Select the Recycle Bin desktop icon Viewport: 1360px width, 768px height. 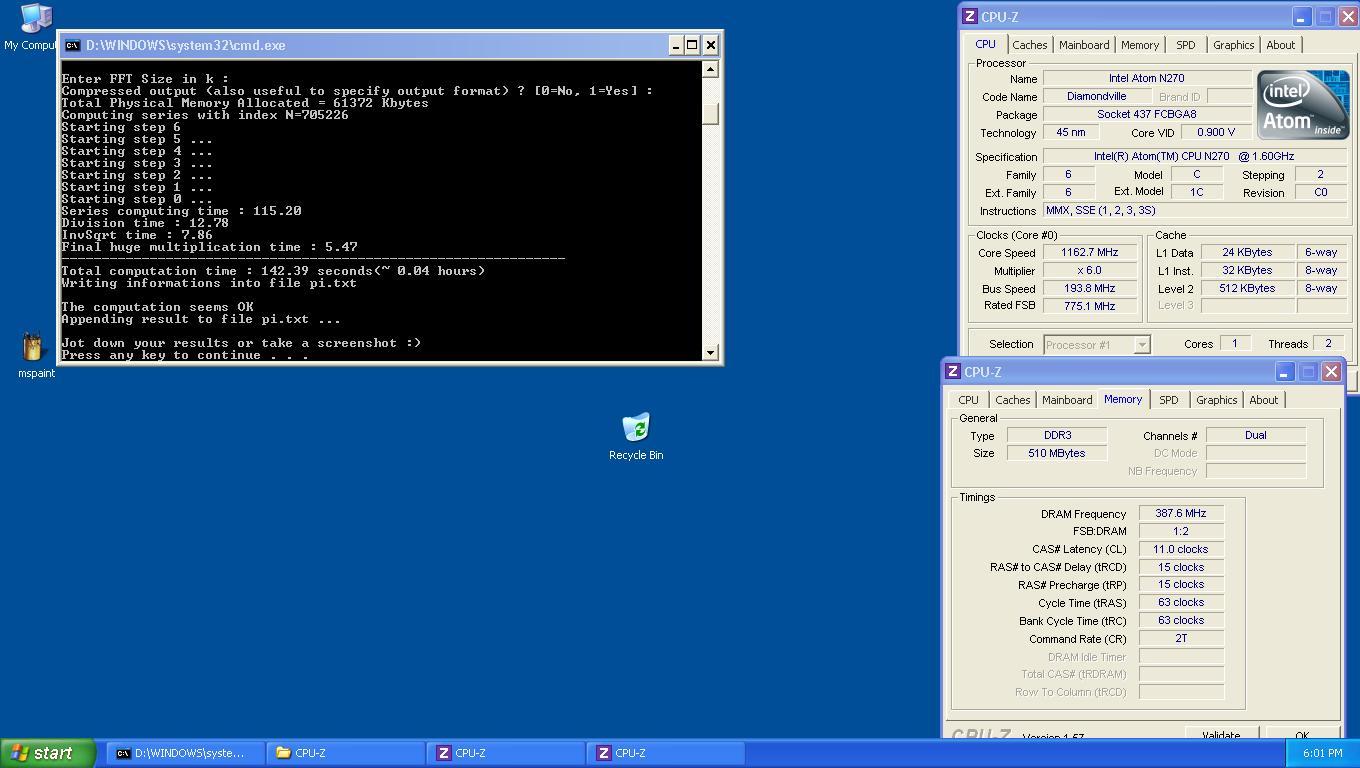[x=636, y=436]
